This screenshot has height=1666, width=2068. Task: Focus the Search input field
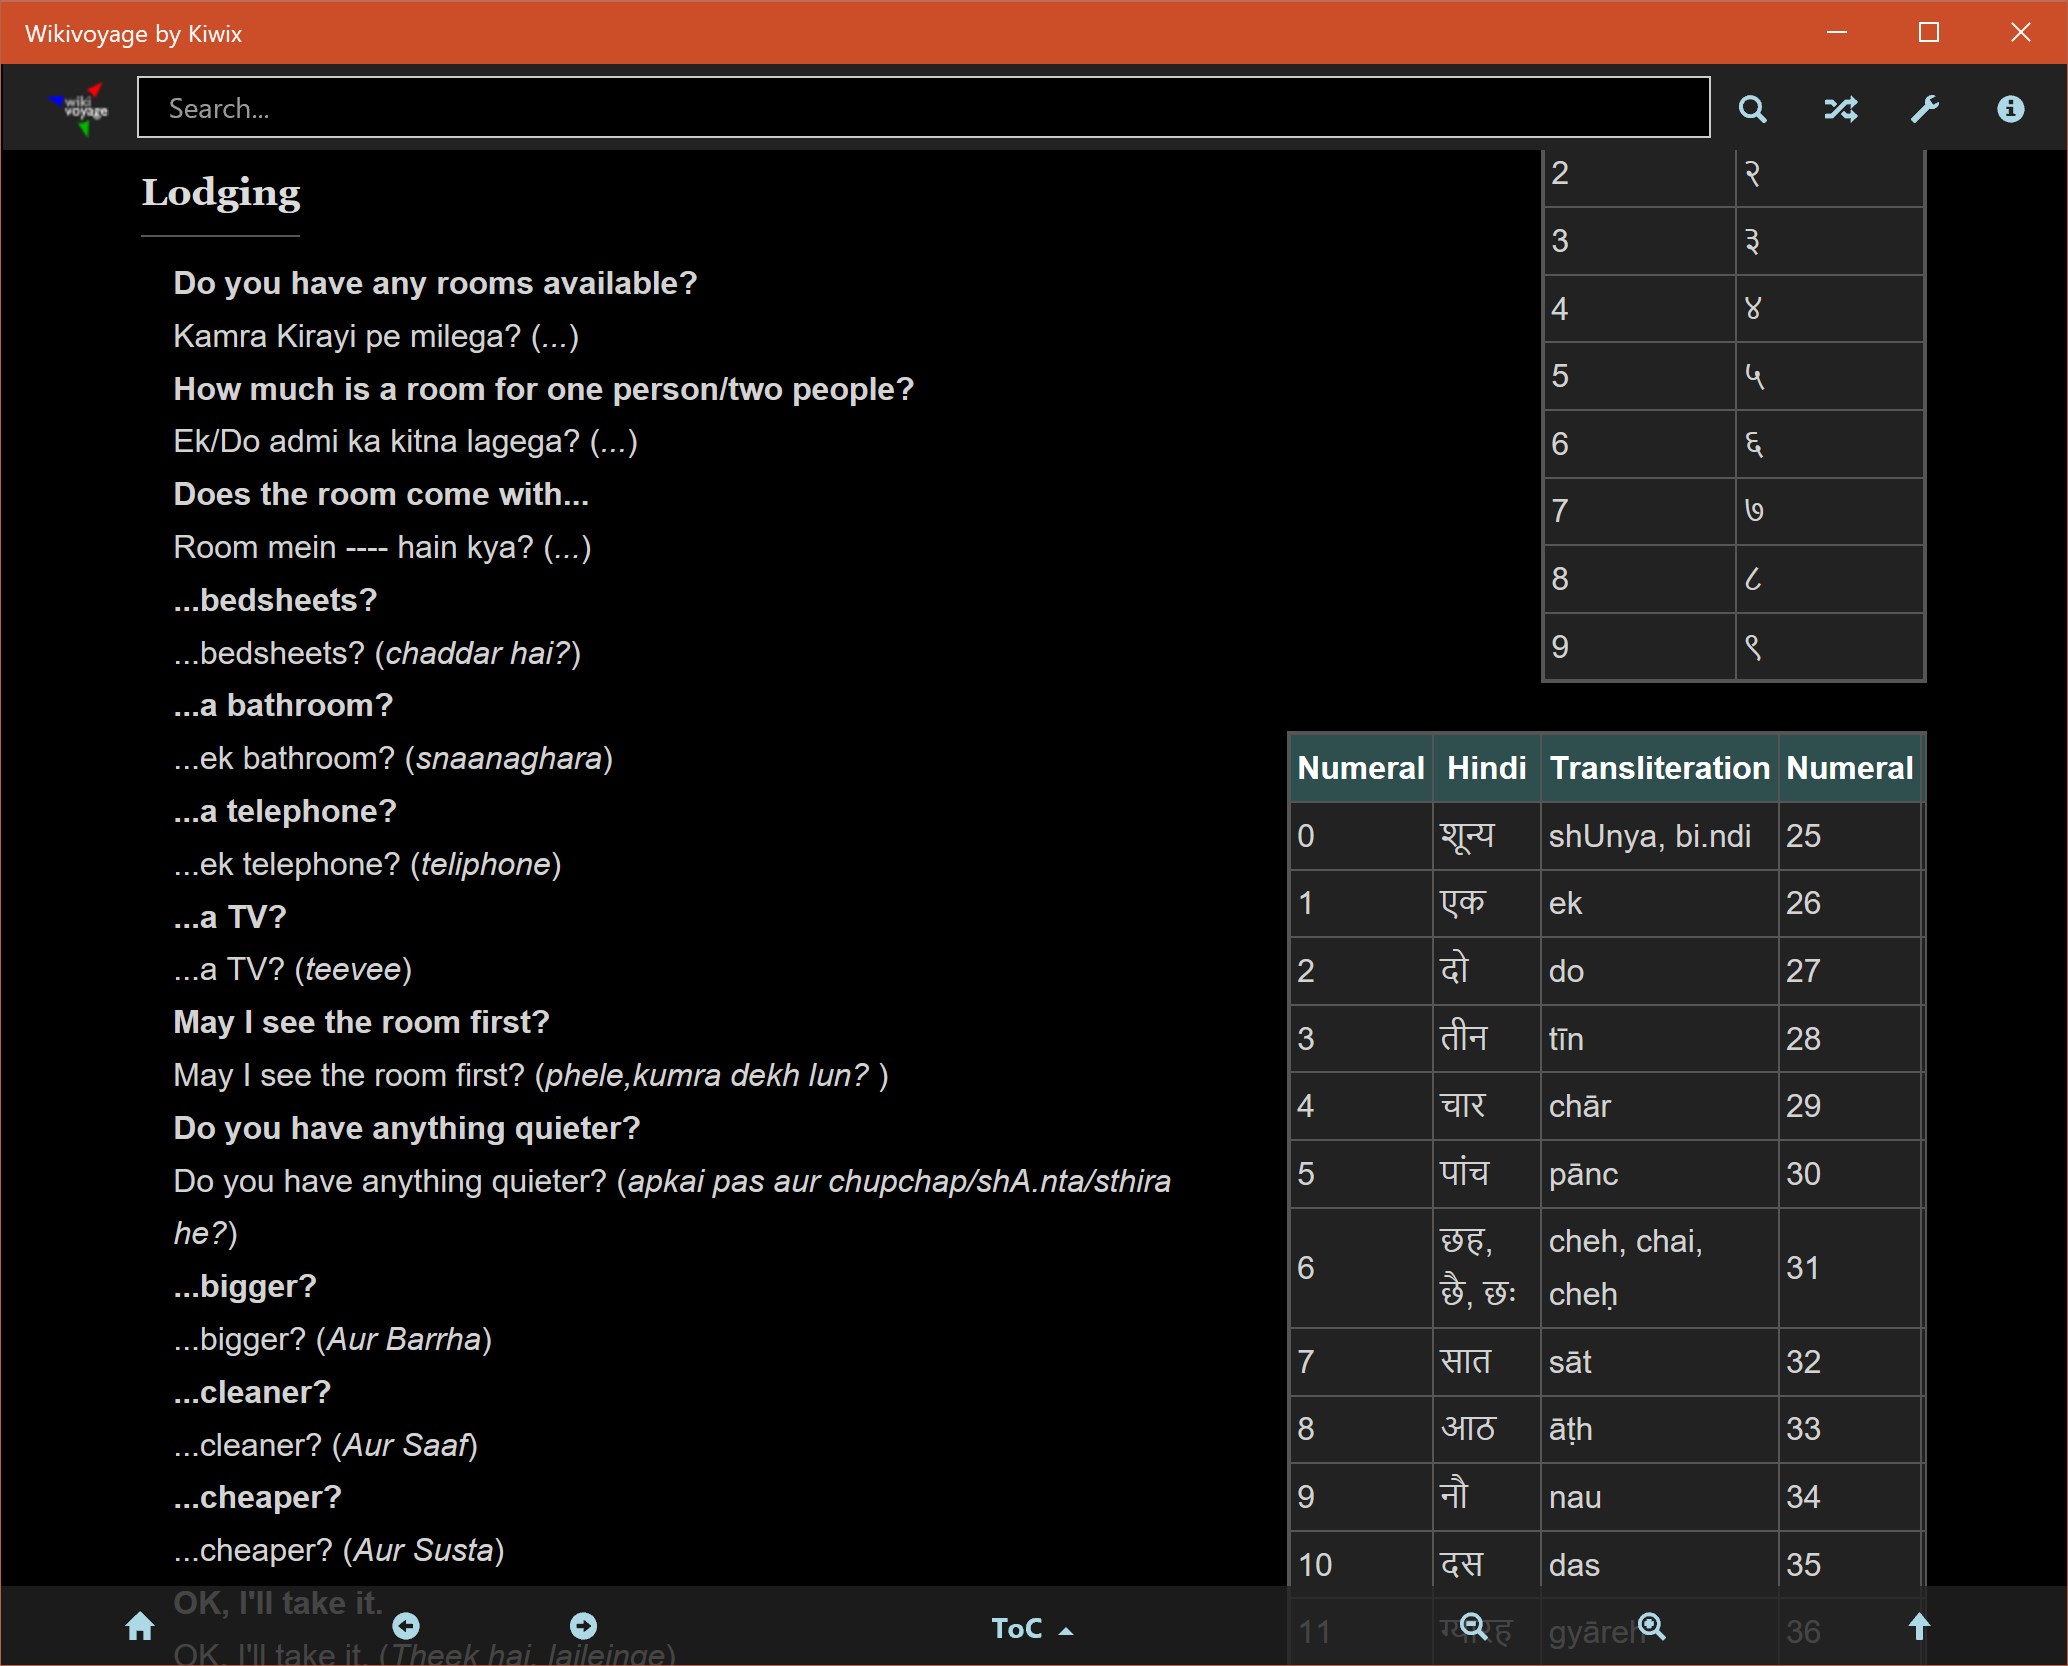point(922,108)
